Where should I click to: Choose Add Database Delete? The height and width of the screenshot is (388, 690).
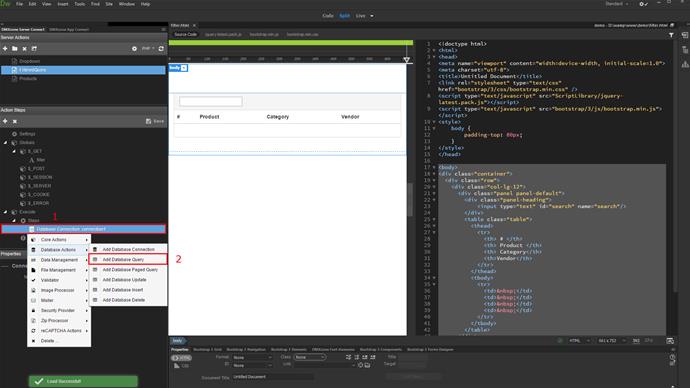(128, 300)
